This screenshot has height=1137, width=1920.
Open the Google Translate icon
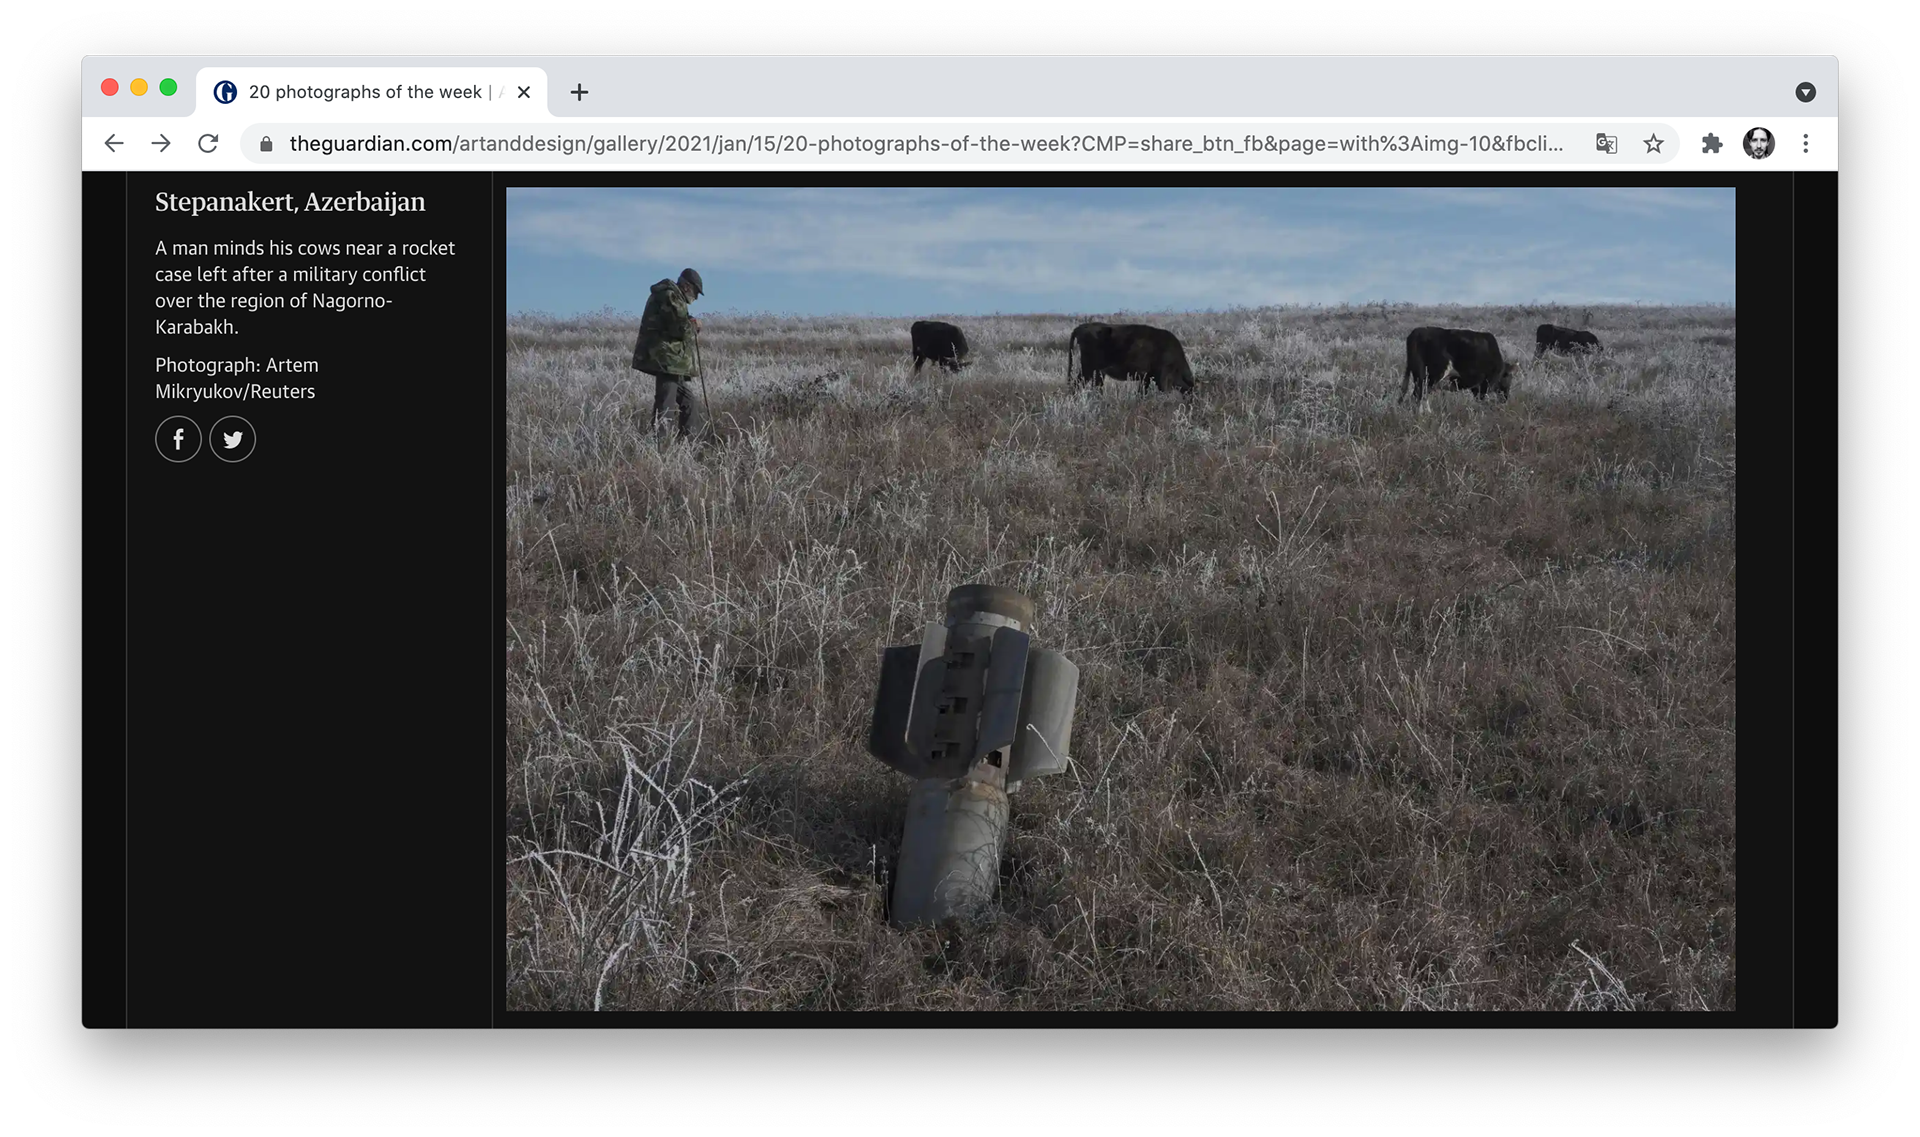coord(1606,143)
